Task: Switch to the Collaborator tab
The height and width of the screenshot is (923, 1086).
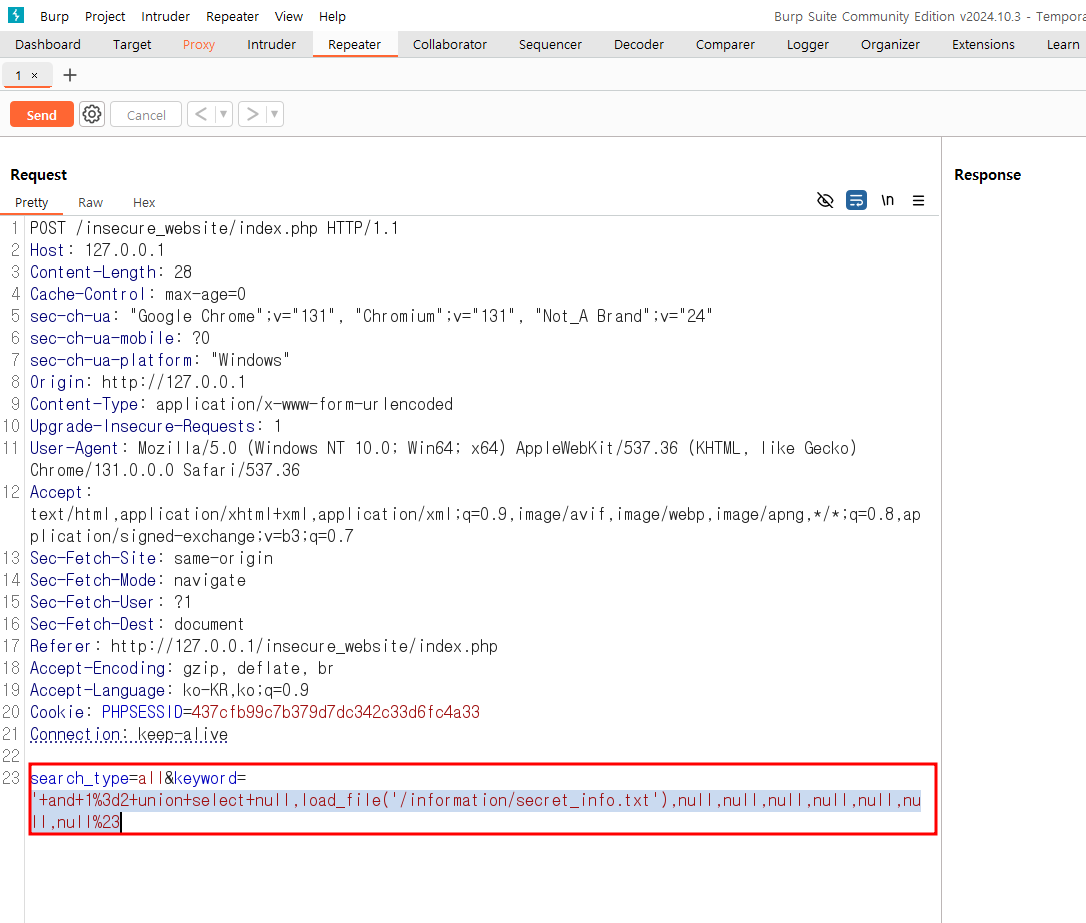Action: 449,44
